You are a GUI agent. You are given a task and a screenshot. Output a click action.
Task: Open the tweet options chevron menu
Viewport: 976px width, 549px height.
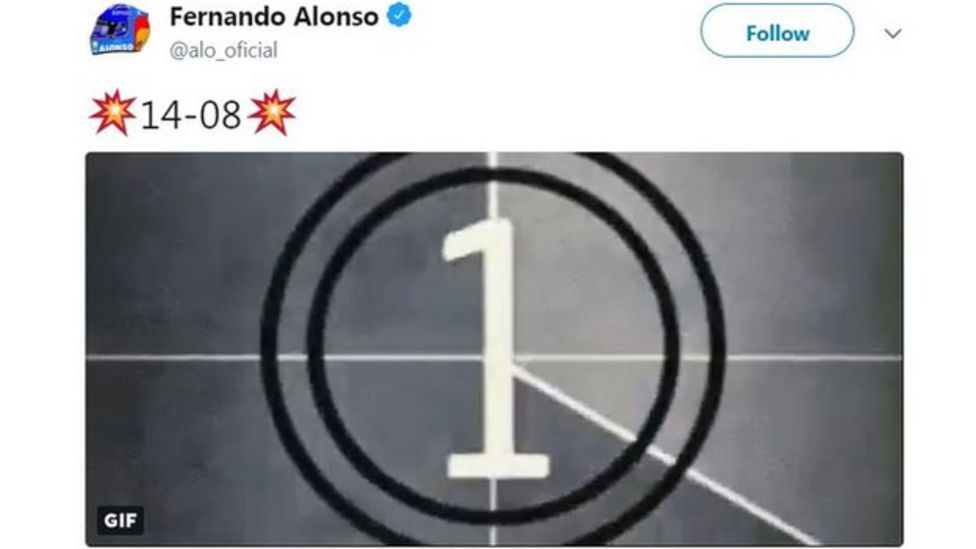893,33
